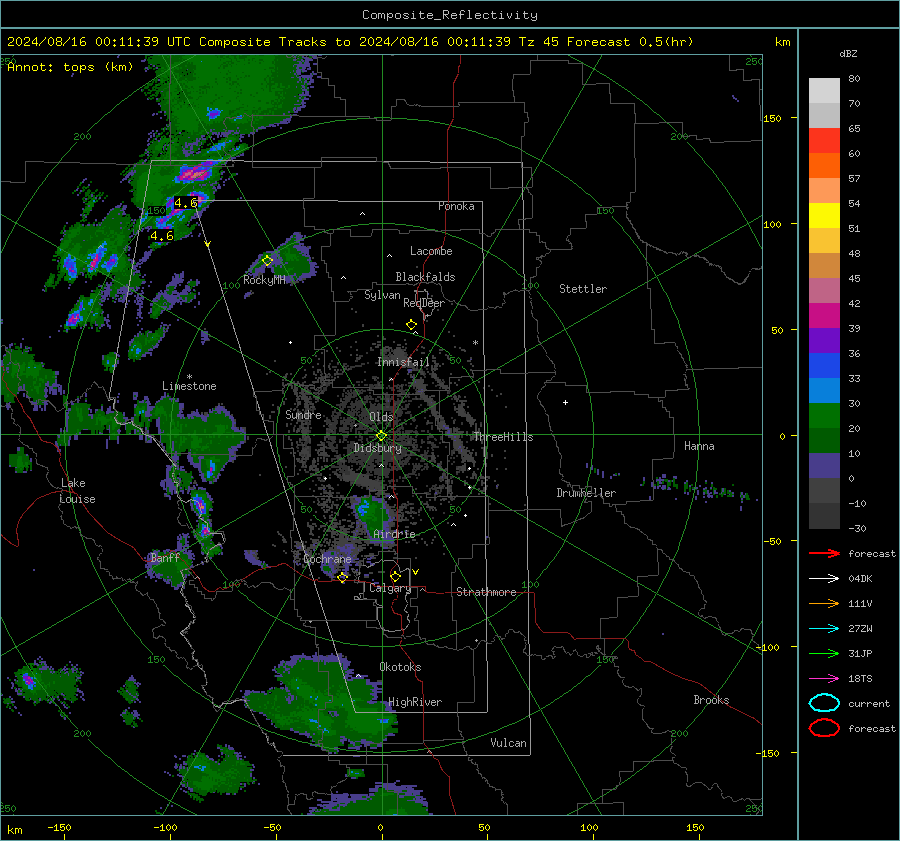
Task: Click the yellow diamond marker near RockyMH
Action: (267, 261)
